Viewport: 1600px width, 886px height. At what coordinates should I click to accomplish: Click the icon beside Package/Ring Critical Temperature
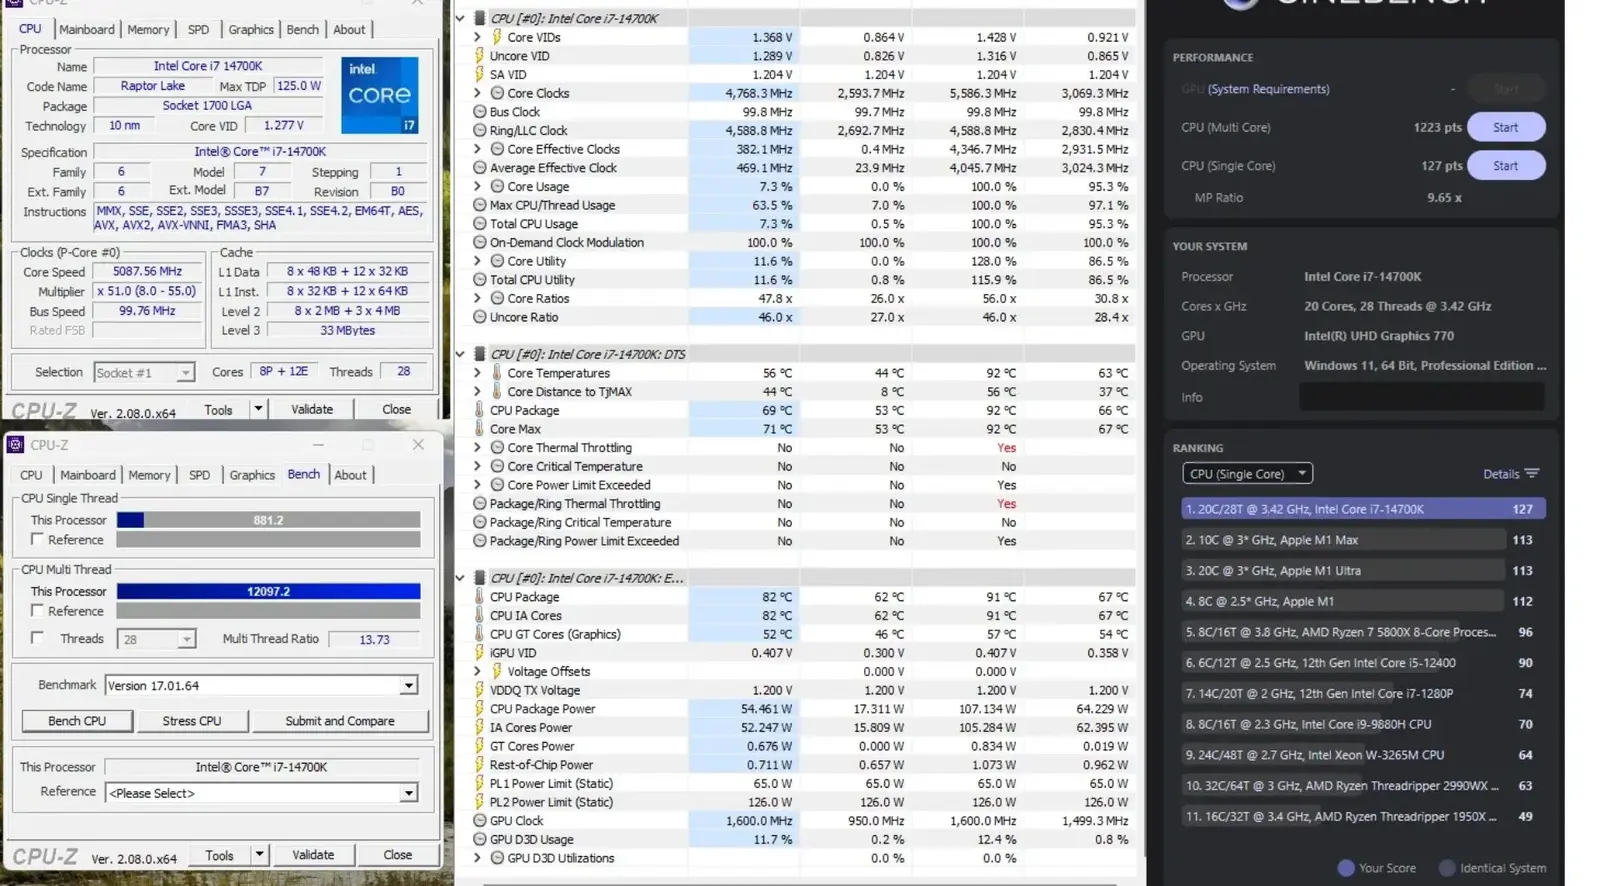click(479, 522)
